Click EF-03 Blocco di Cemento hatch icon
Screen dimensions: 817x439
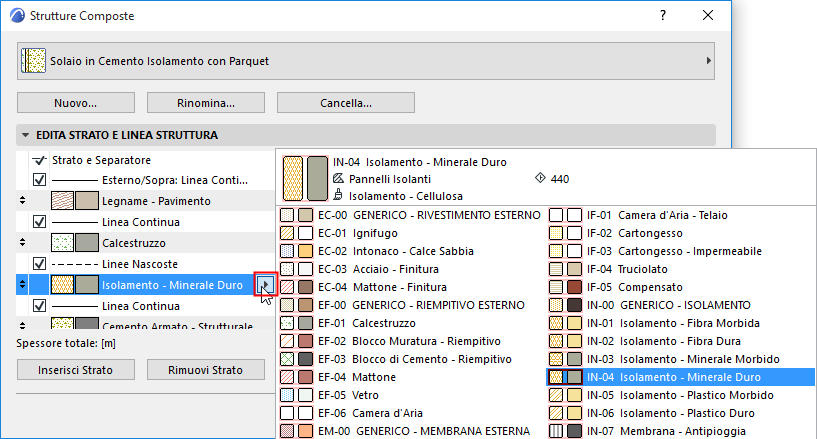tap(287, 359)
